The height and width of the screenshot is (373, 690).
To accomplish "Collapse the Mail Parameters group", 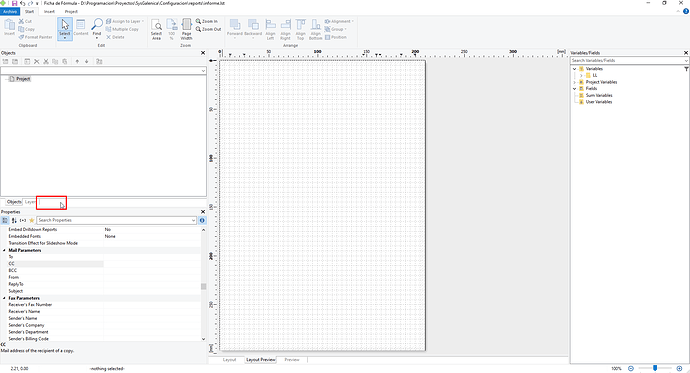I will coord(4,250).
